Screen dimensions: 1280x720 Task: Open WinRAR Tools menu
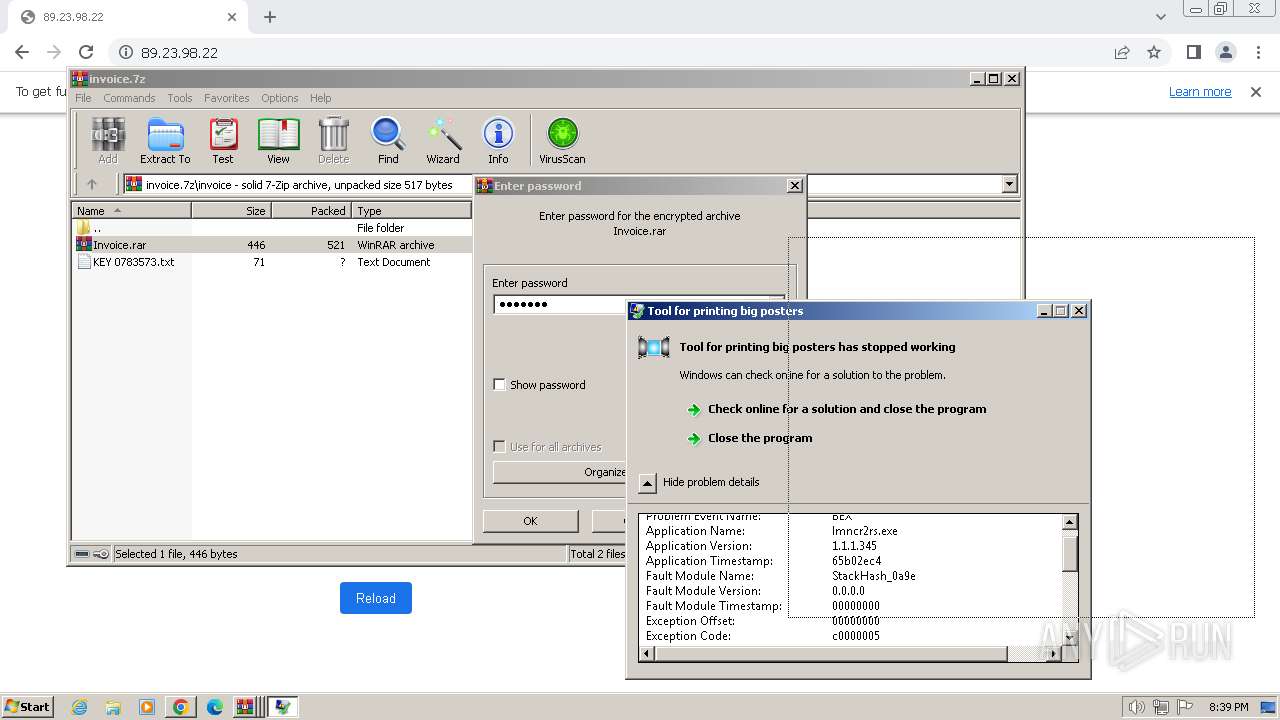(180, 98)
